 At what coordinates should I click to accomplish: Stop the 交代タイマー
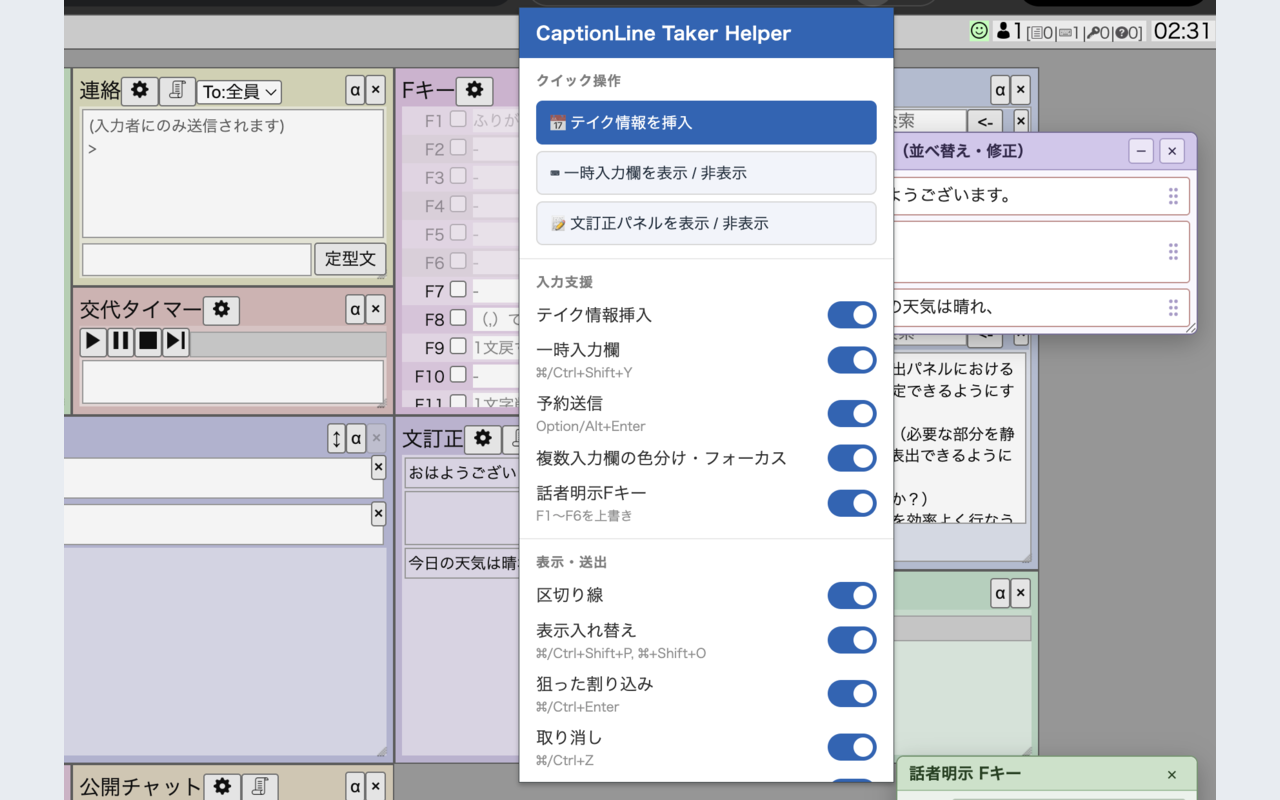[x=148, y=342]
